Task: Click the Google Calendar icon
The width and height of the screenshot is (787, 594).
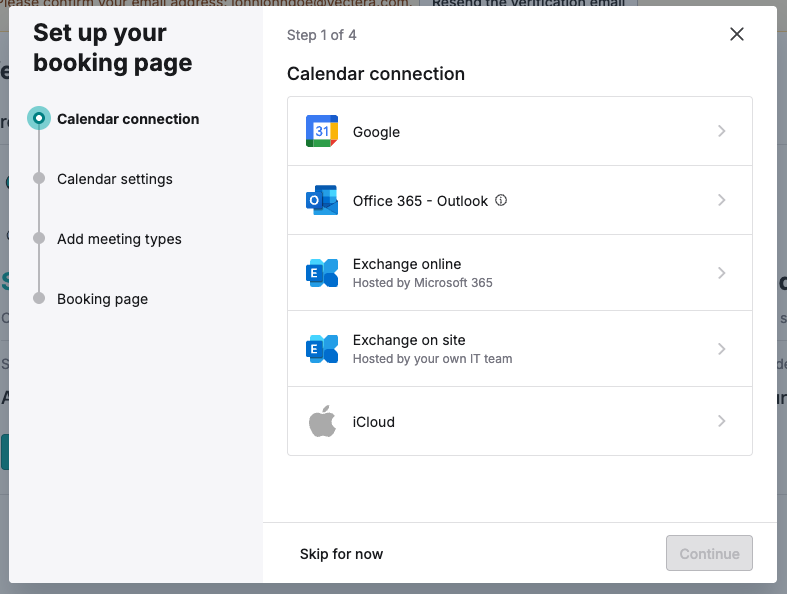Action: tap(322, 131)
